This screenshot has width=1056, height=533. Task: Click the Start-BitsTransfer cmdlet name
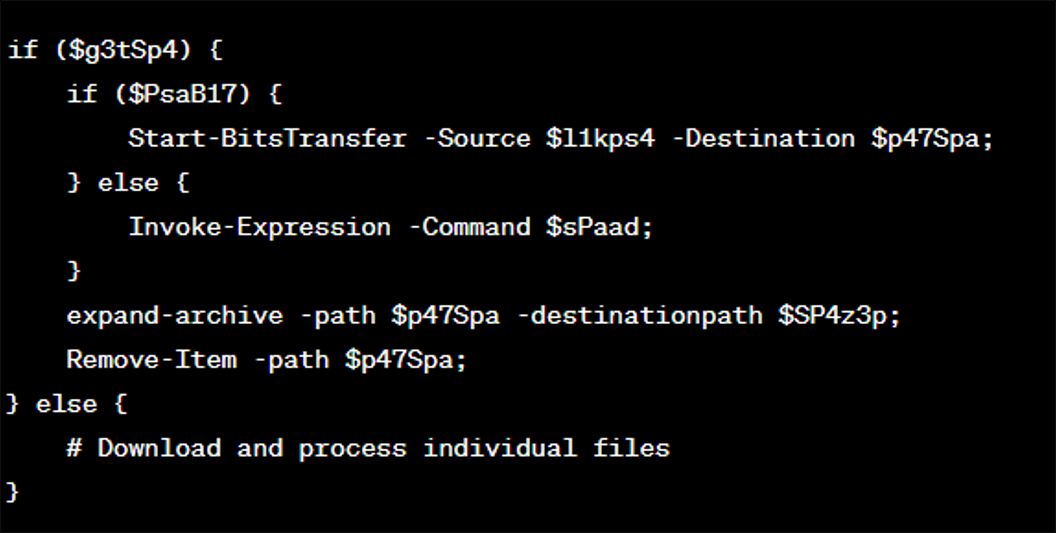pyautogui.click(x=267, y=138)
